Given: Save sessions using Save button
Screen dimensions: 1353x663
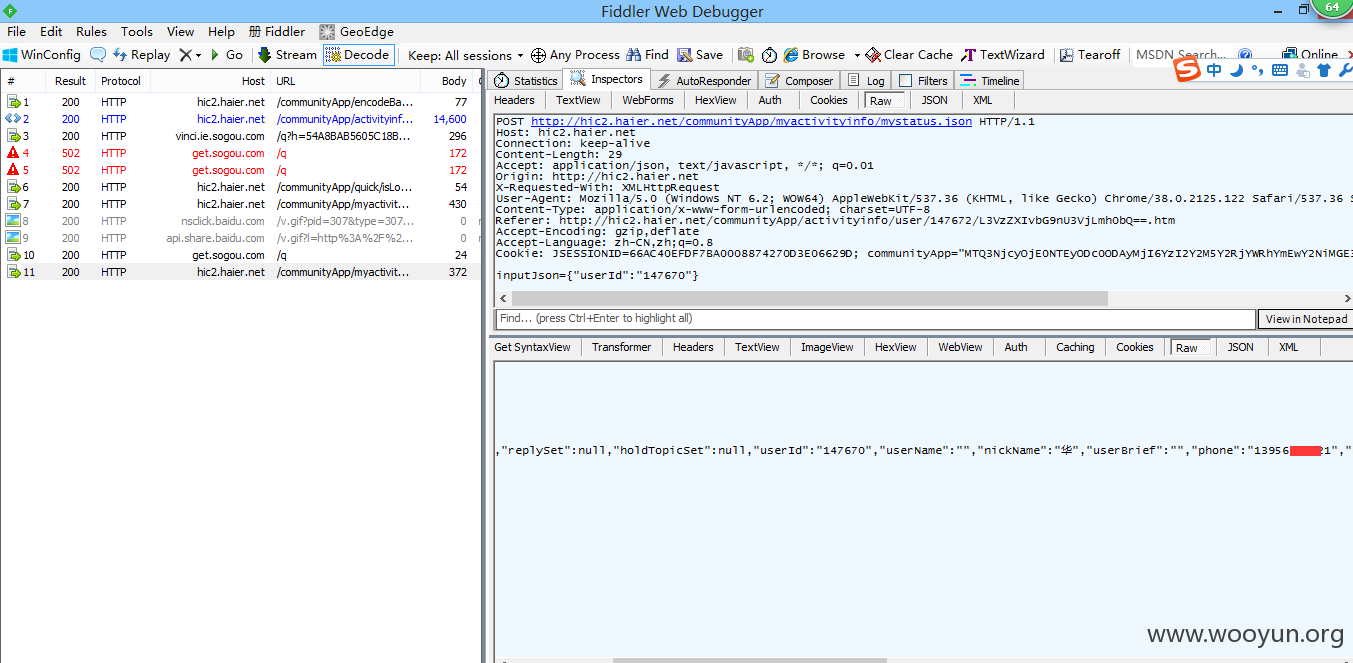Looking at the screenshot, I should pyautogui.click(x=700, y=55).
